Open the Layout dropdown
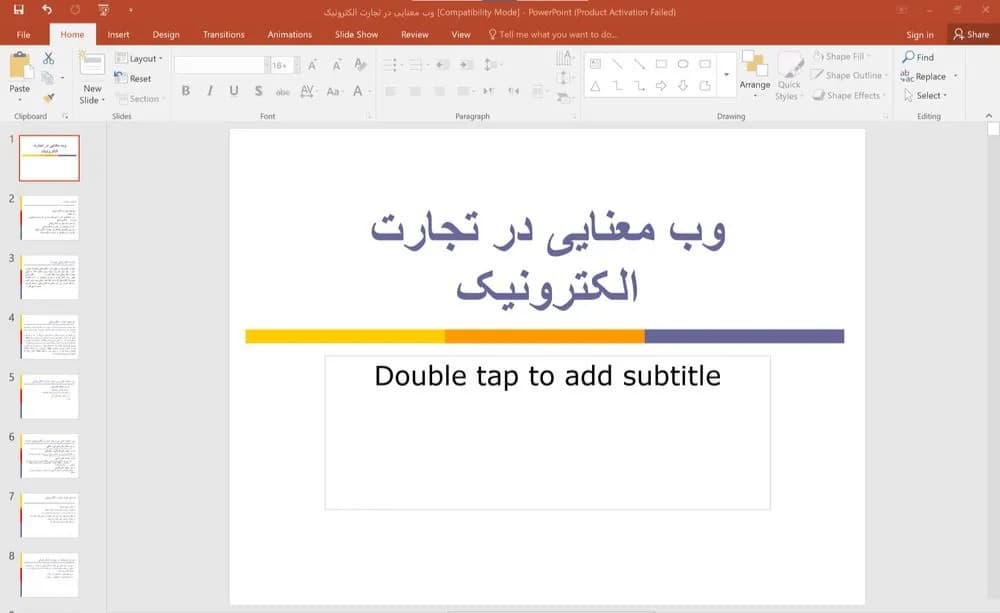 point(139,59)
